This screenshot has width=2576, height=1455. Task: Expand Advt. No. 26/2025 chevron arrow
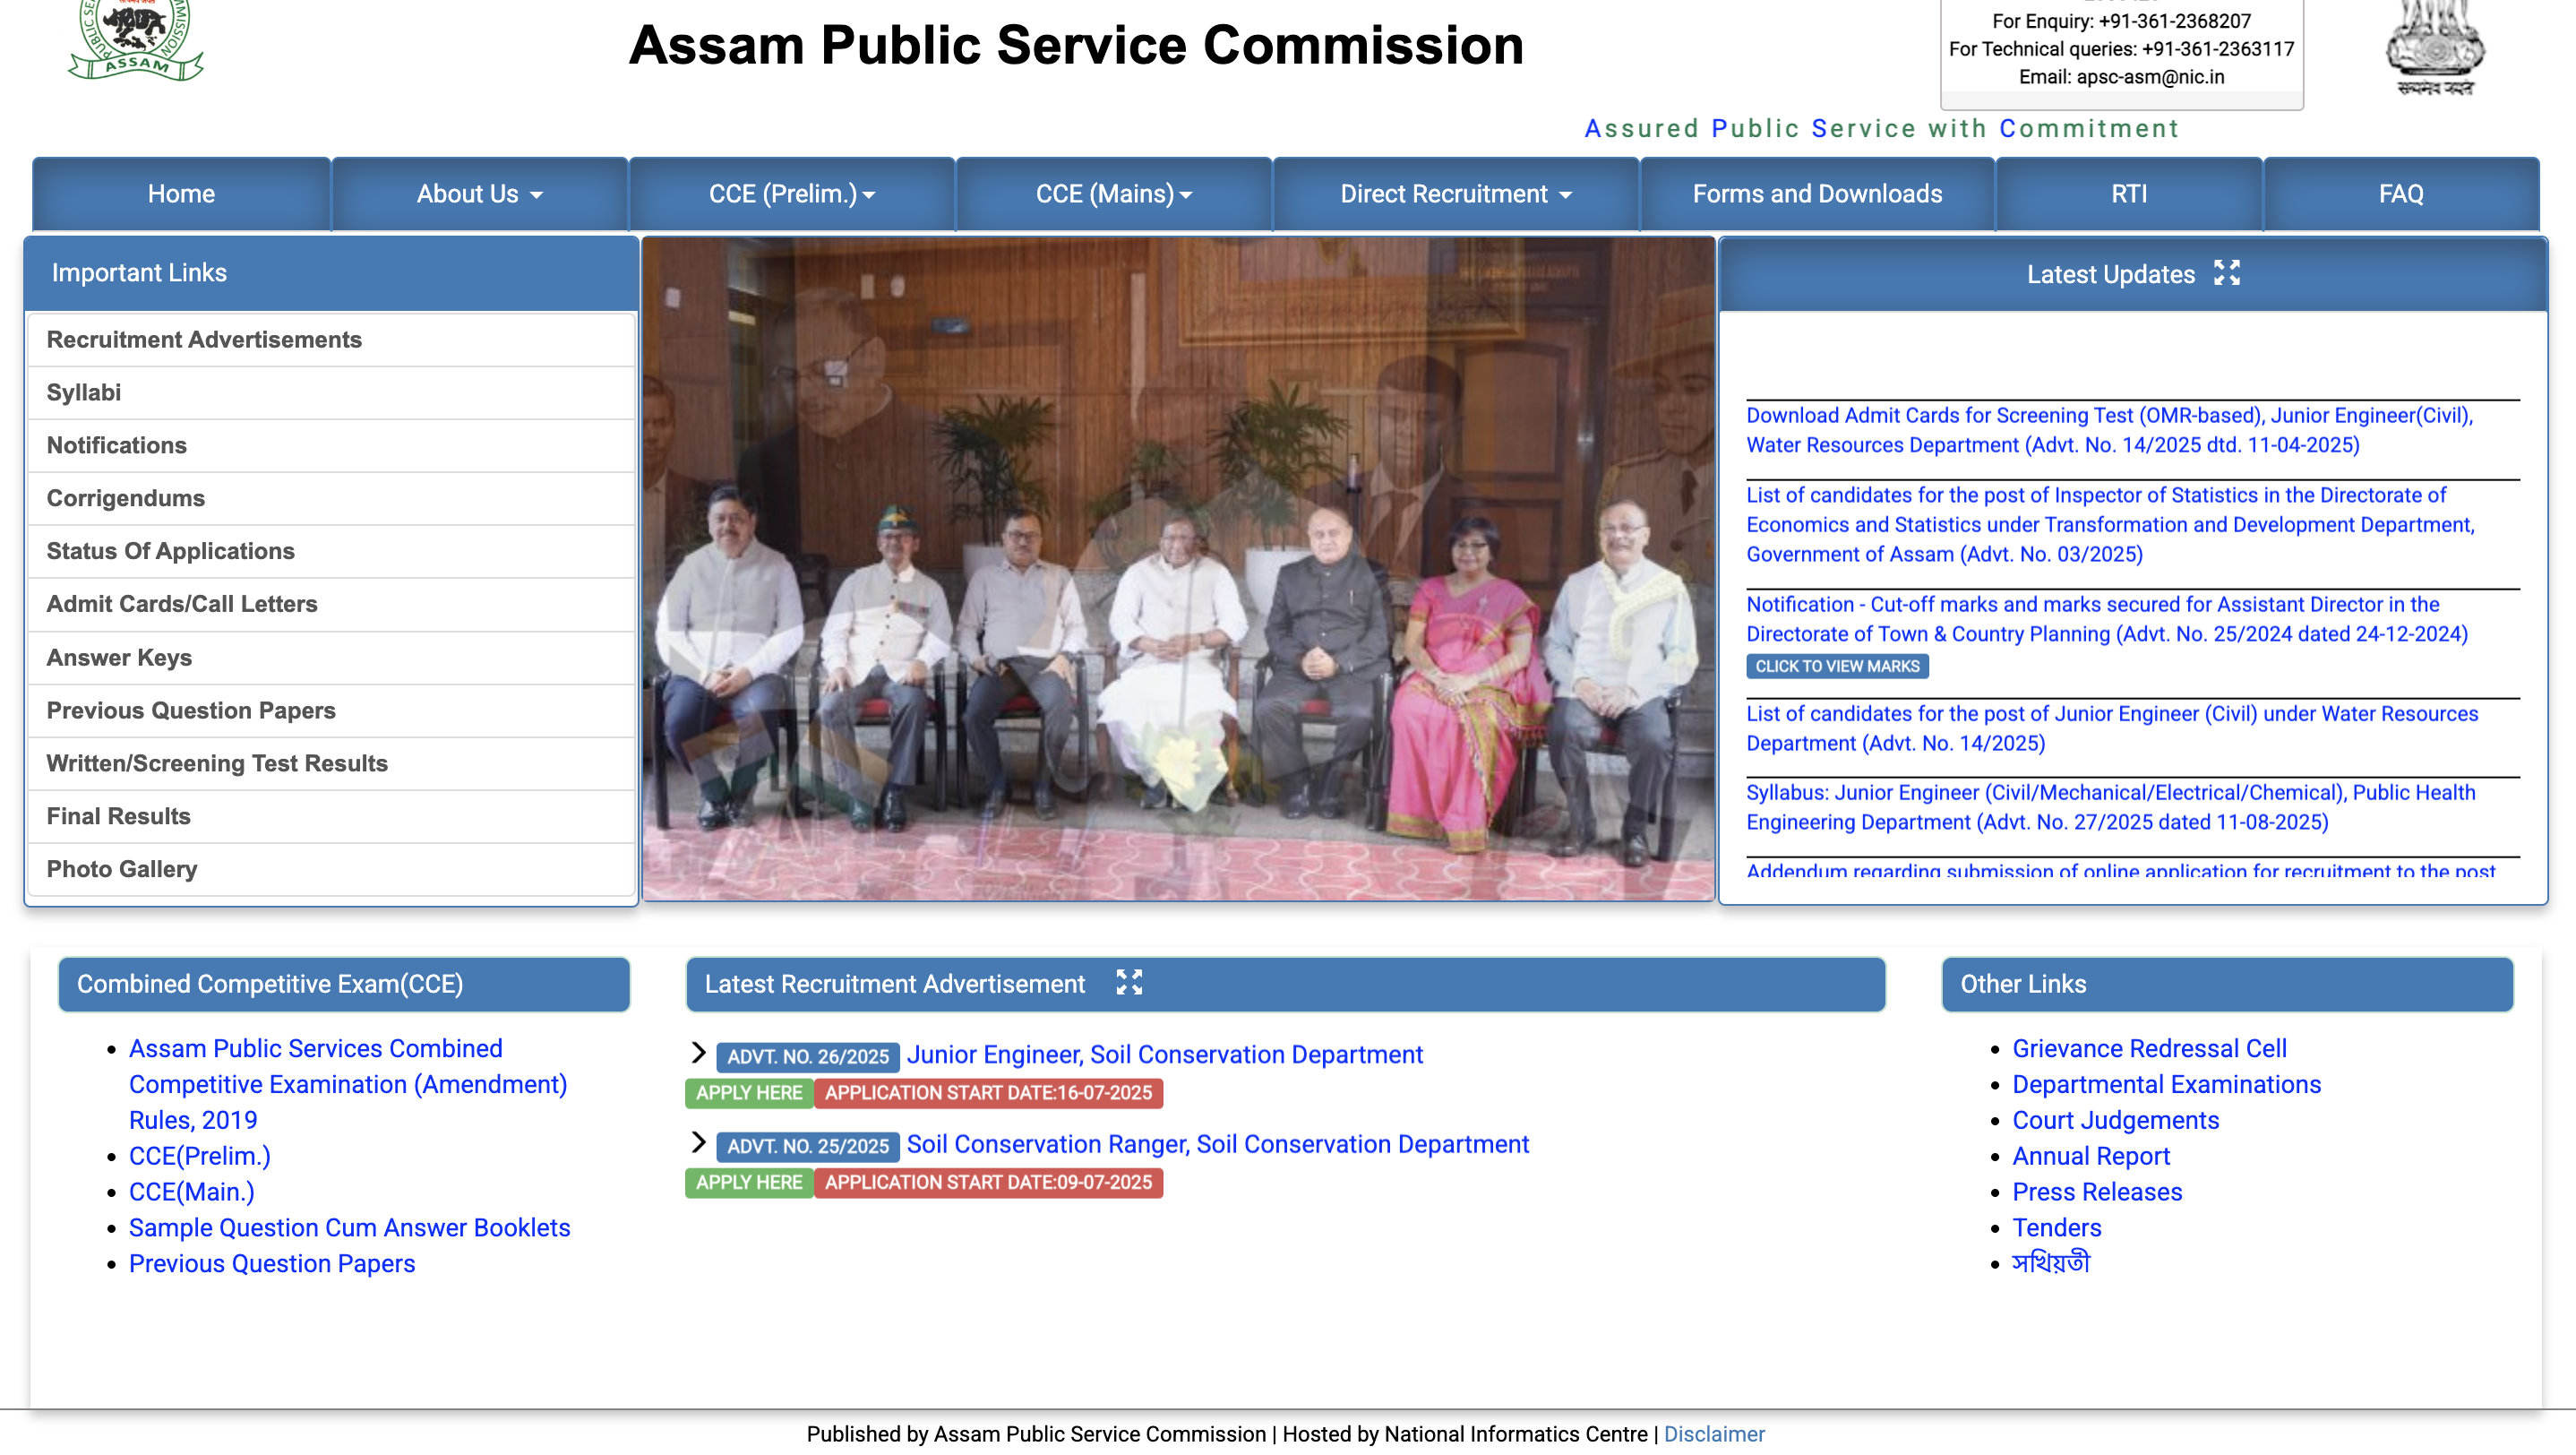(698, 1052)
